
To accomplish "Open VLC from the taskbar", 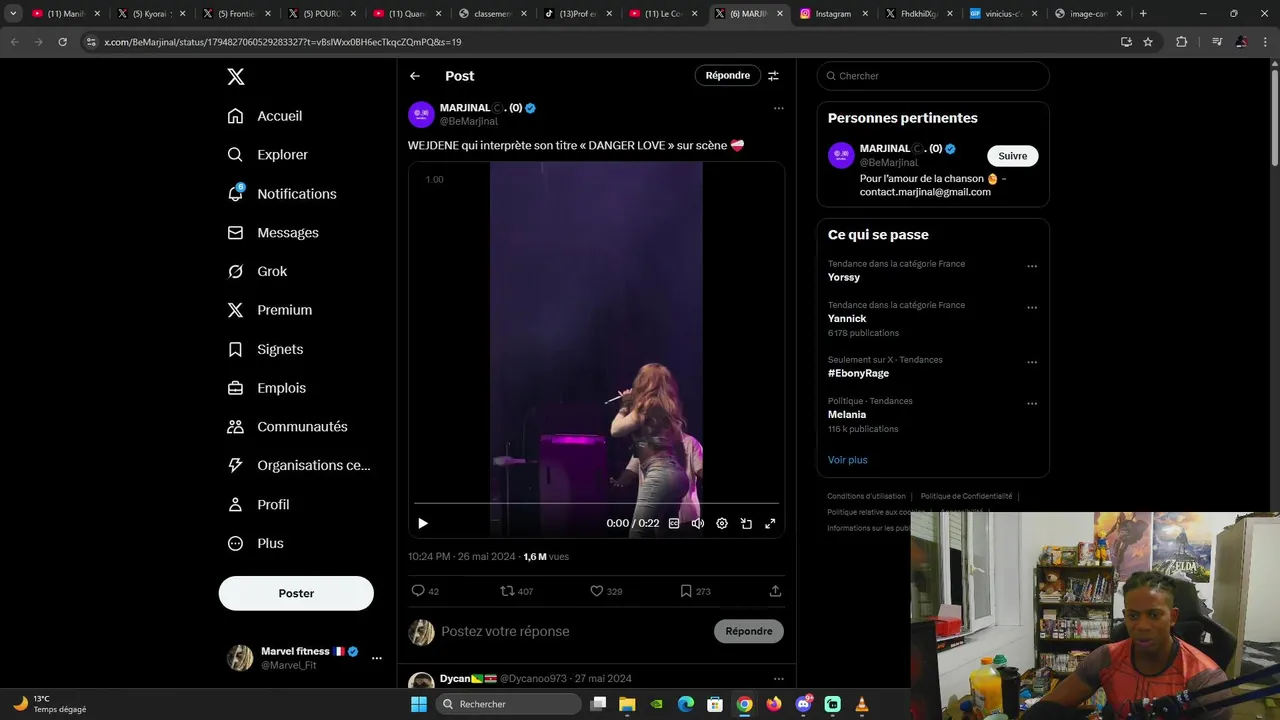I will pyautogui.click(x=862, y=704).
